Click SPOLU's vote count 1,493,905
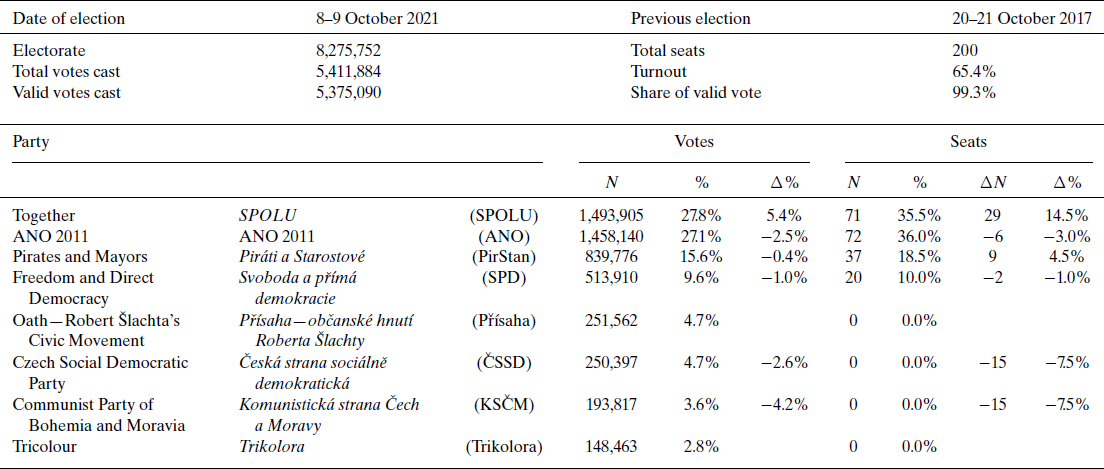The image size is (1104, 469). 611,215
